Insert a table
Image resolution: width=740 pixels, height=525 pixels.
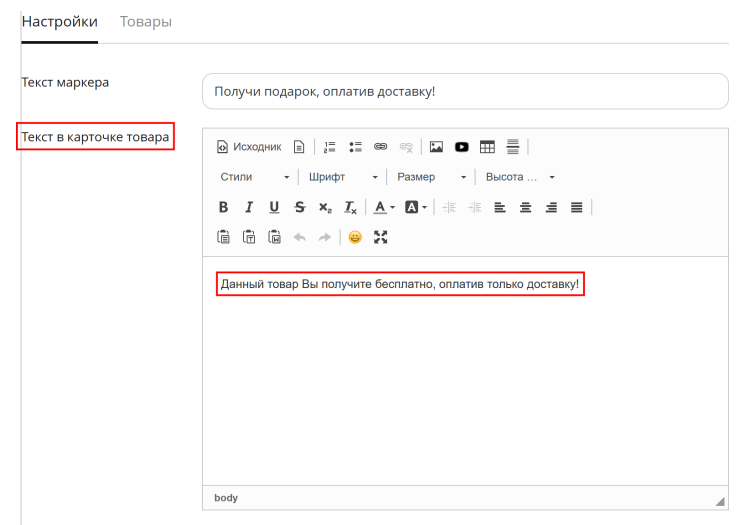(487, 147)
